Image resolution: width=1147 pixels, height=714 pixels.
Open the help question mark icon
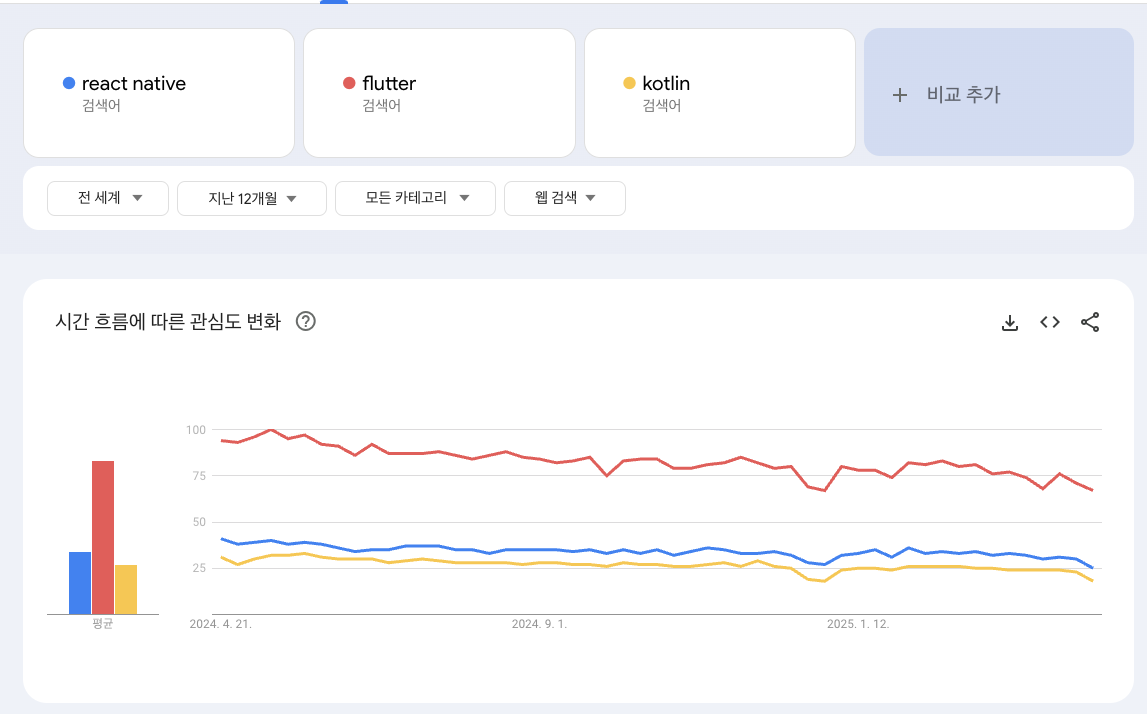pos(306,322)
